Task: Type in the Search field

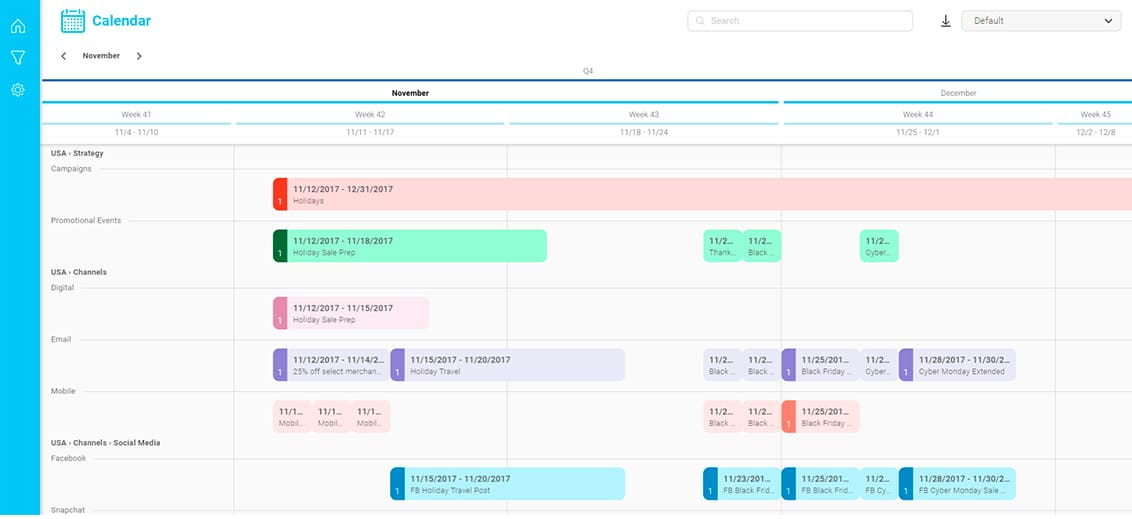Action: tap(805, 21)
